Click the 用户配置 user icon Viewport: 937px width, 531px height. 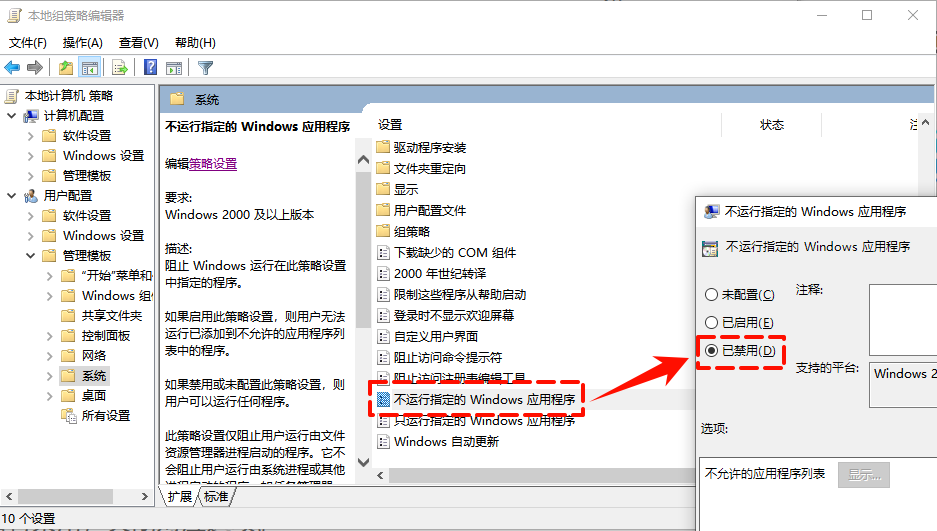point(31,196)
